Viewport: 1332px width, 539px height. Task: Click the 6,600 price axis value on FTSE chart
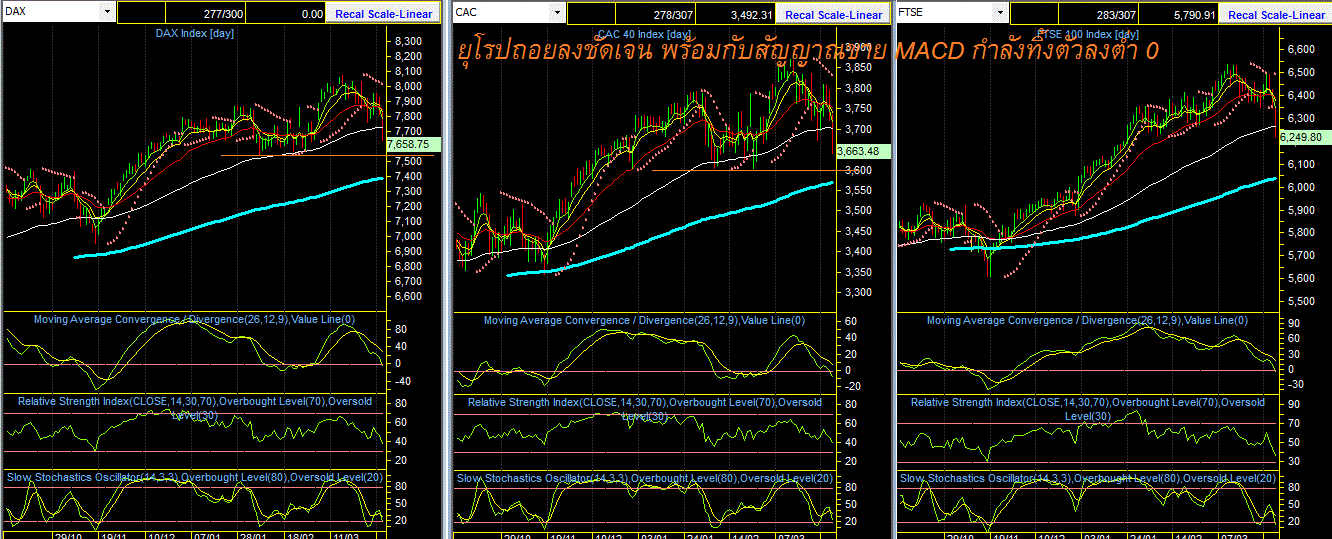coord(1299,49)
